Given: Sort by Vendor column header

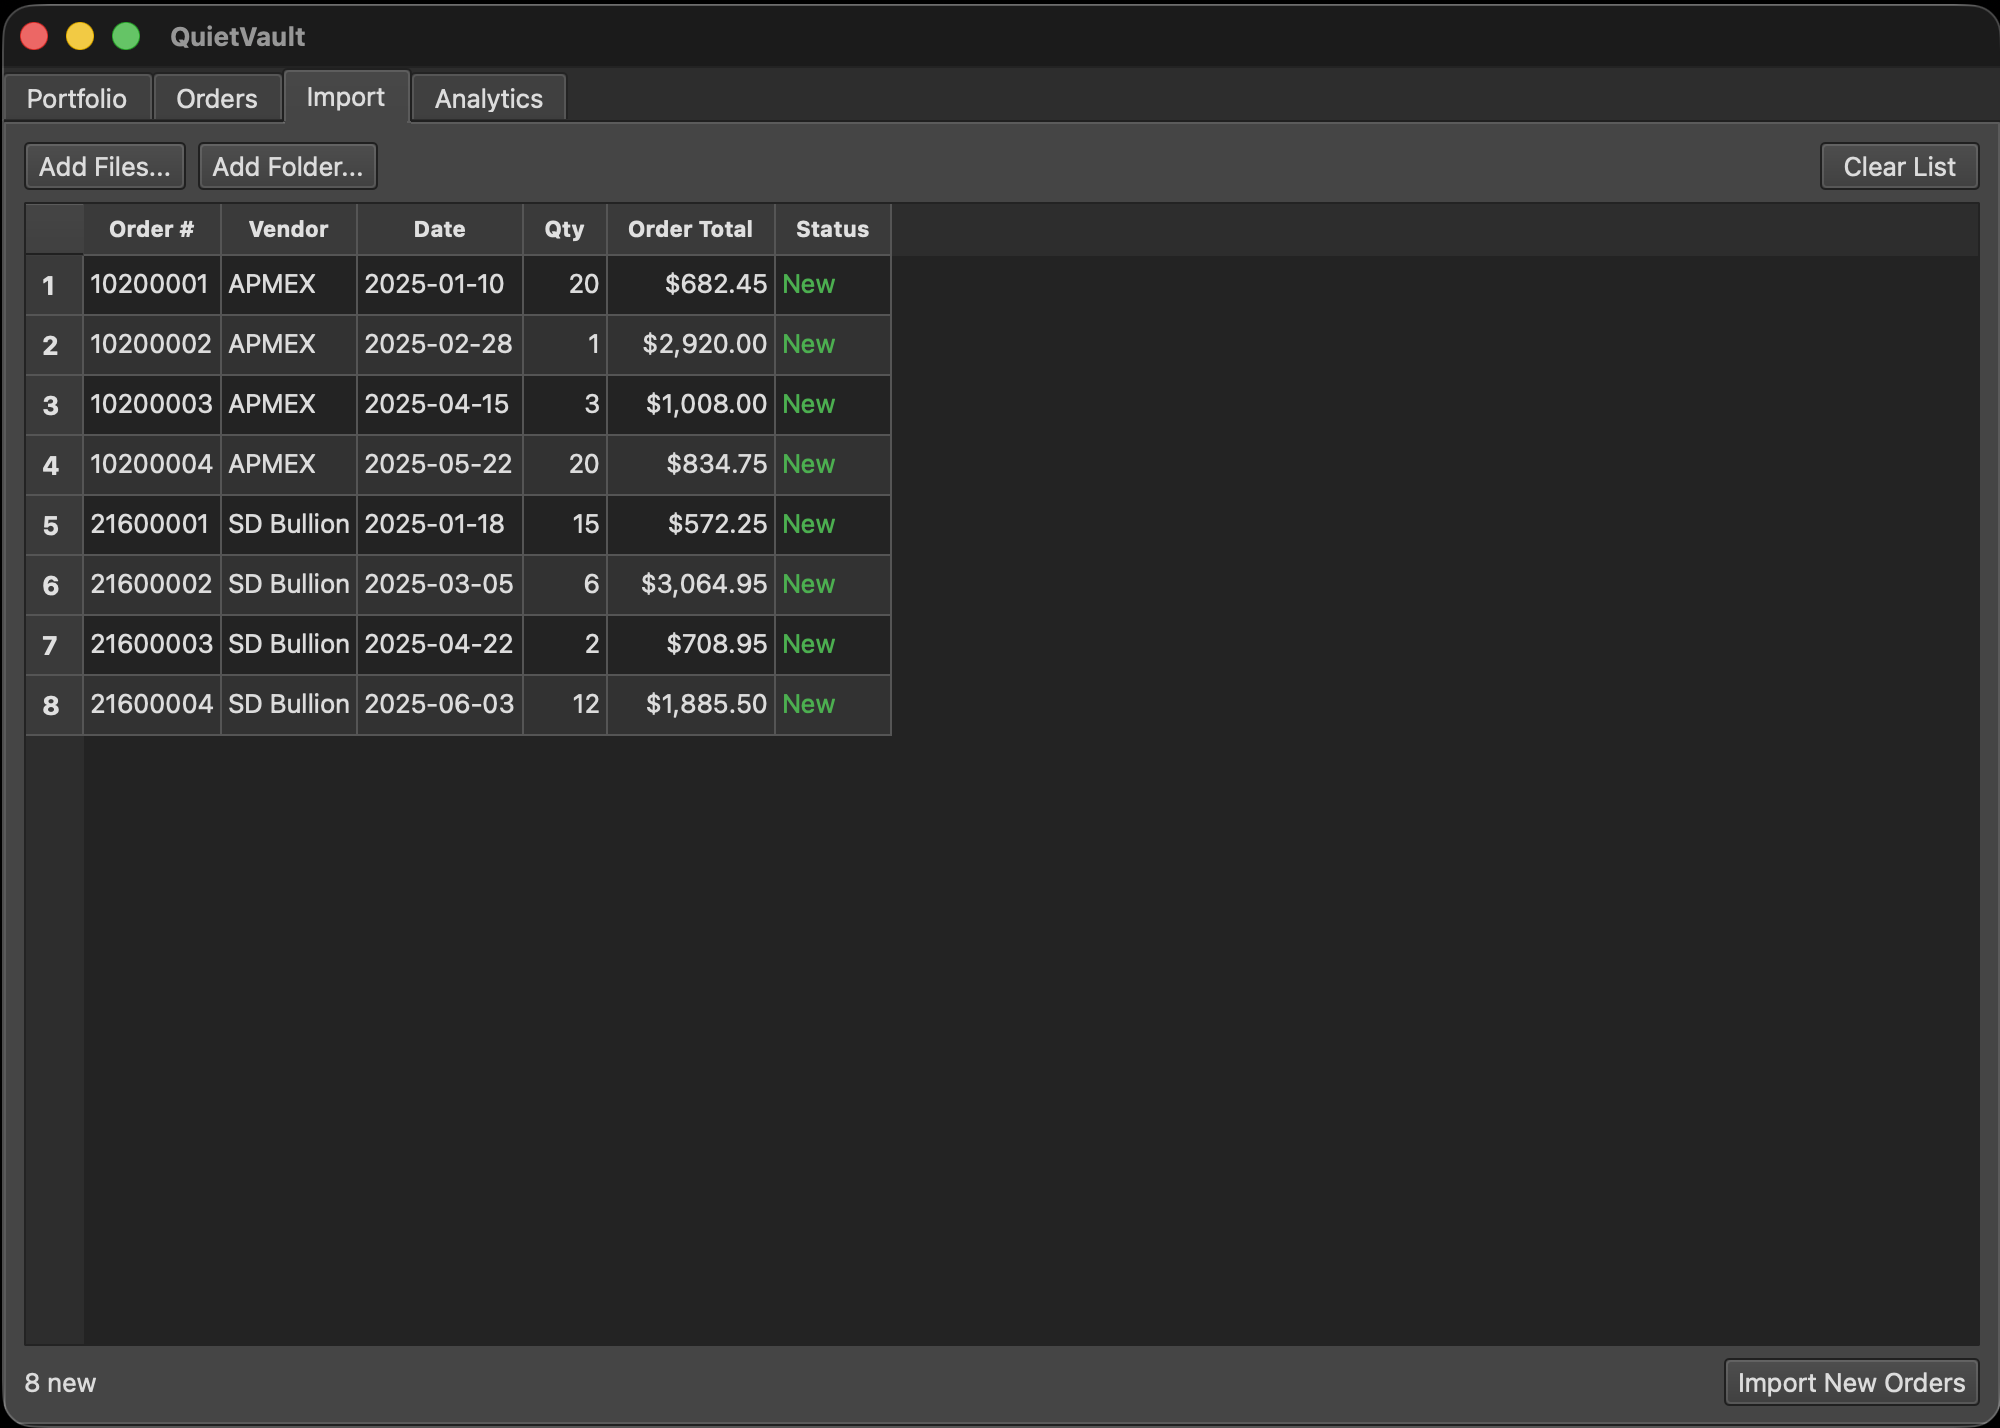Looking at the screenshot, I should tap(289, 229).
